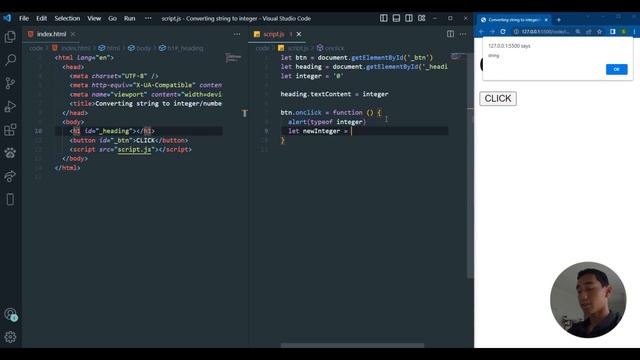The height and width of the screenshot is (360, 640).
Task: Expand the overflow menu after the Run menu
Action: [x=148, y=18]
